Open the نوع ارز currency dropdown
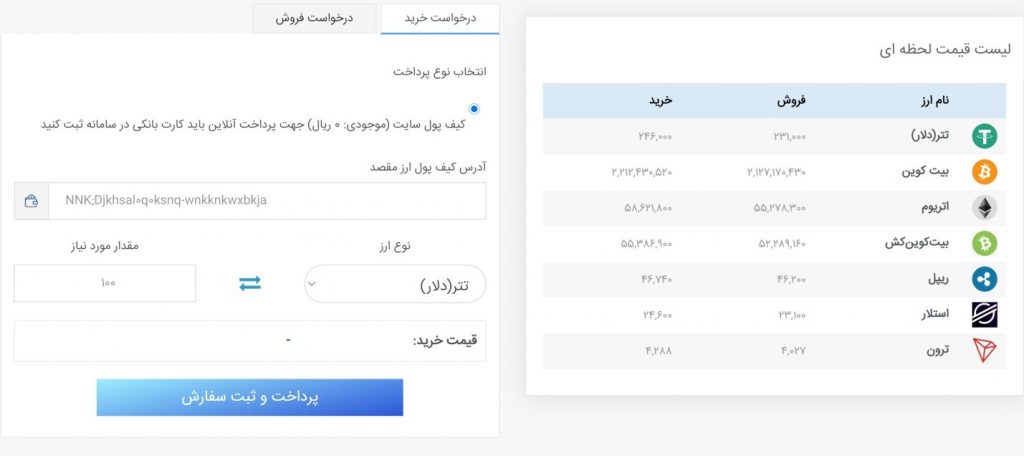Image resolution: width=1024 pixels, height=456 pixels. 395,284
